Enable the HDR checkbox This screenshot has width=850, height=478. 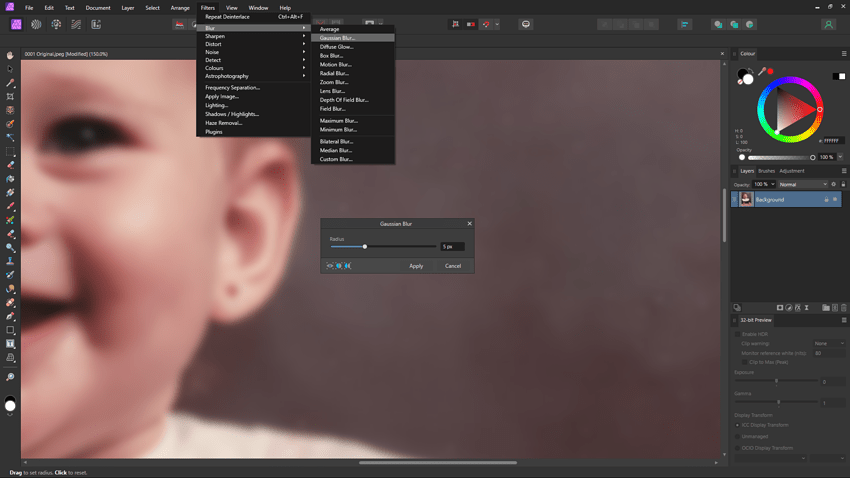point(738,334)
